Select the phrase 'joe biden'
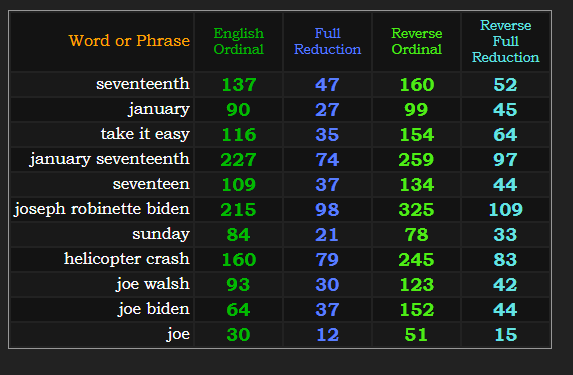Viewport: 573px width, 375px height. [x=154, y=309]
